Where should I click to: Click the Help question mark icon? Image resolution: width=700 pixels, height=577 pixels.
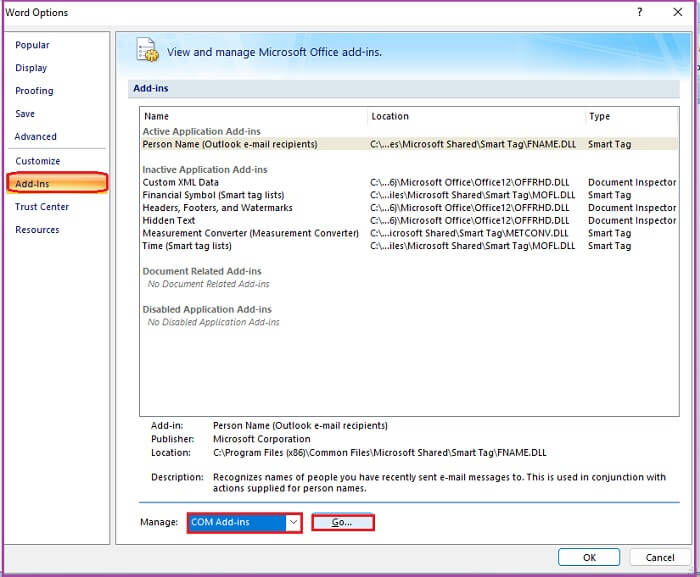pos(639,12)
